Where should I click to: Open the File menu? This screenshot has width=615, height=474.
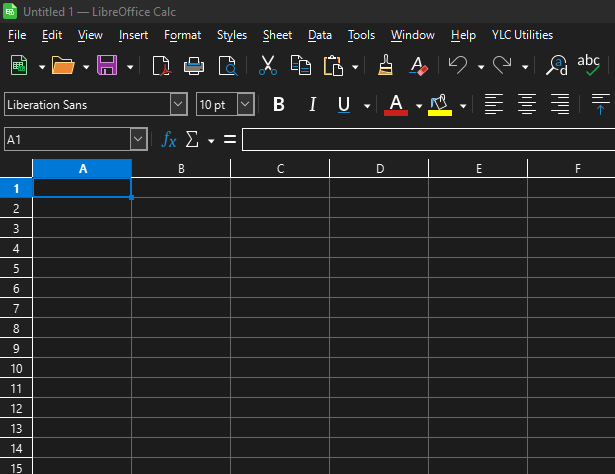17,35
